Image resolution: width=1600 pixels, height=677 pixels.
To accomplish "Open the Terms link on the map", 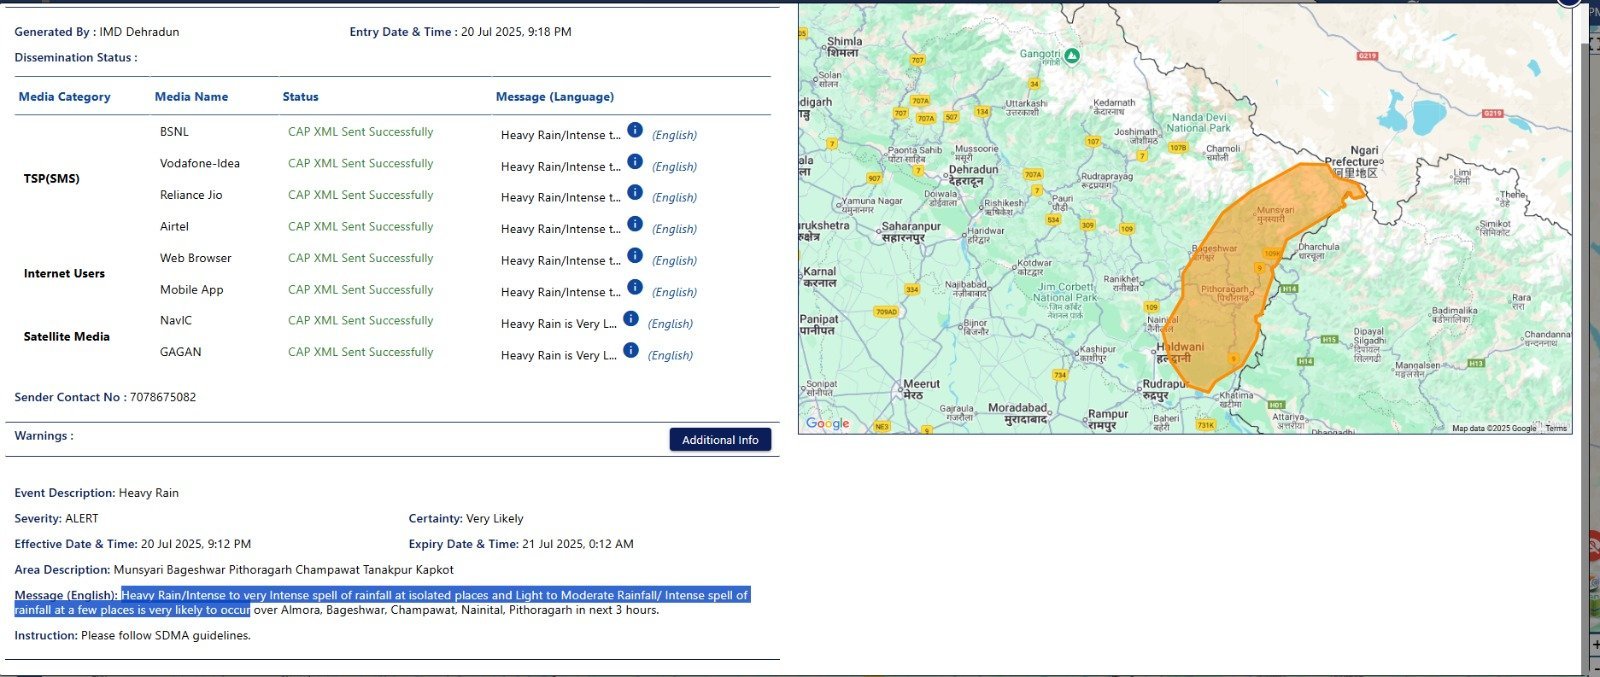I will [x=1556, y=428].
